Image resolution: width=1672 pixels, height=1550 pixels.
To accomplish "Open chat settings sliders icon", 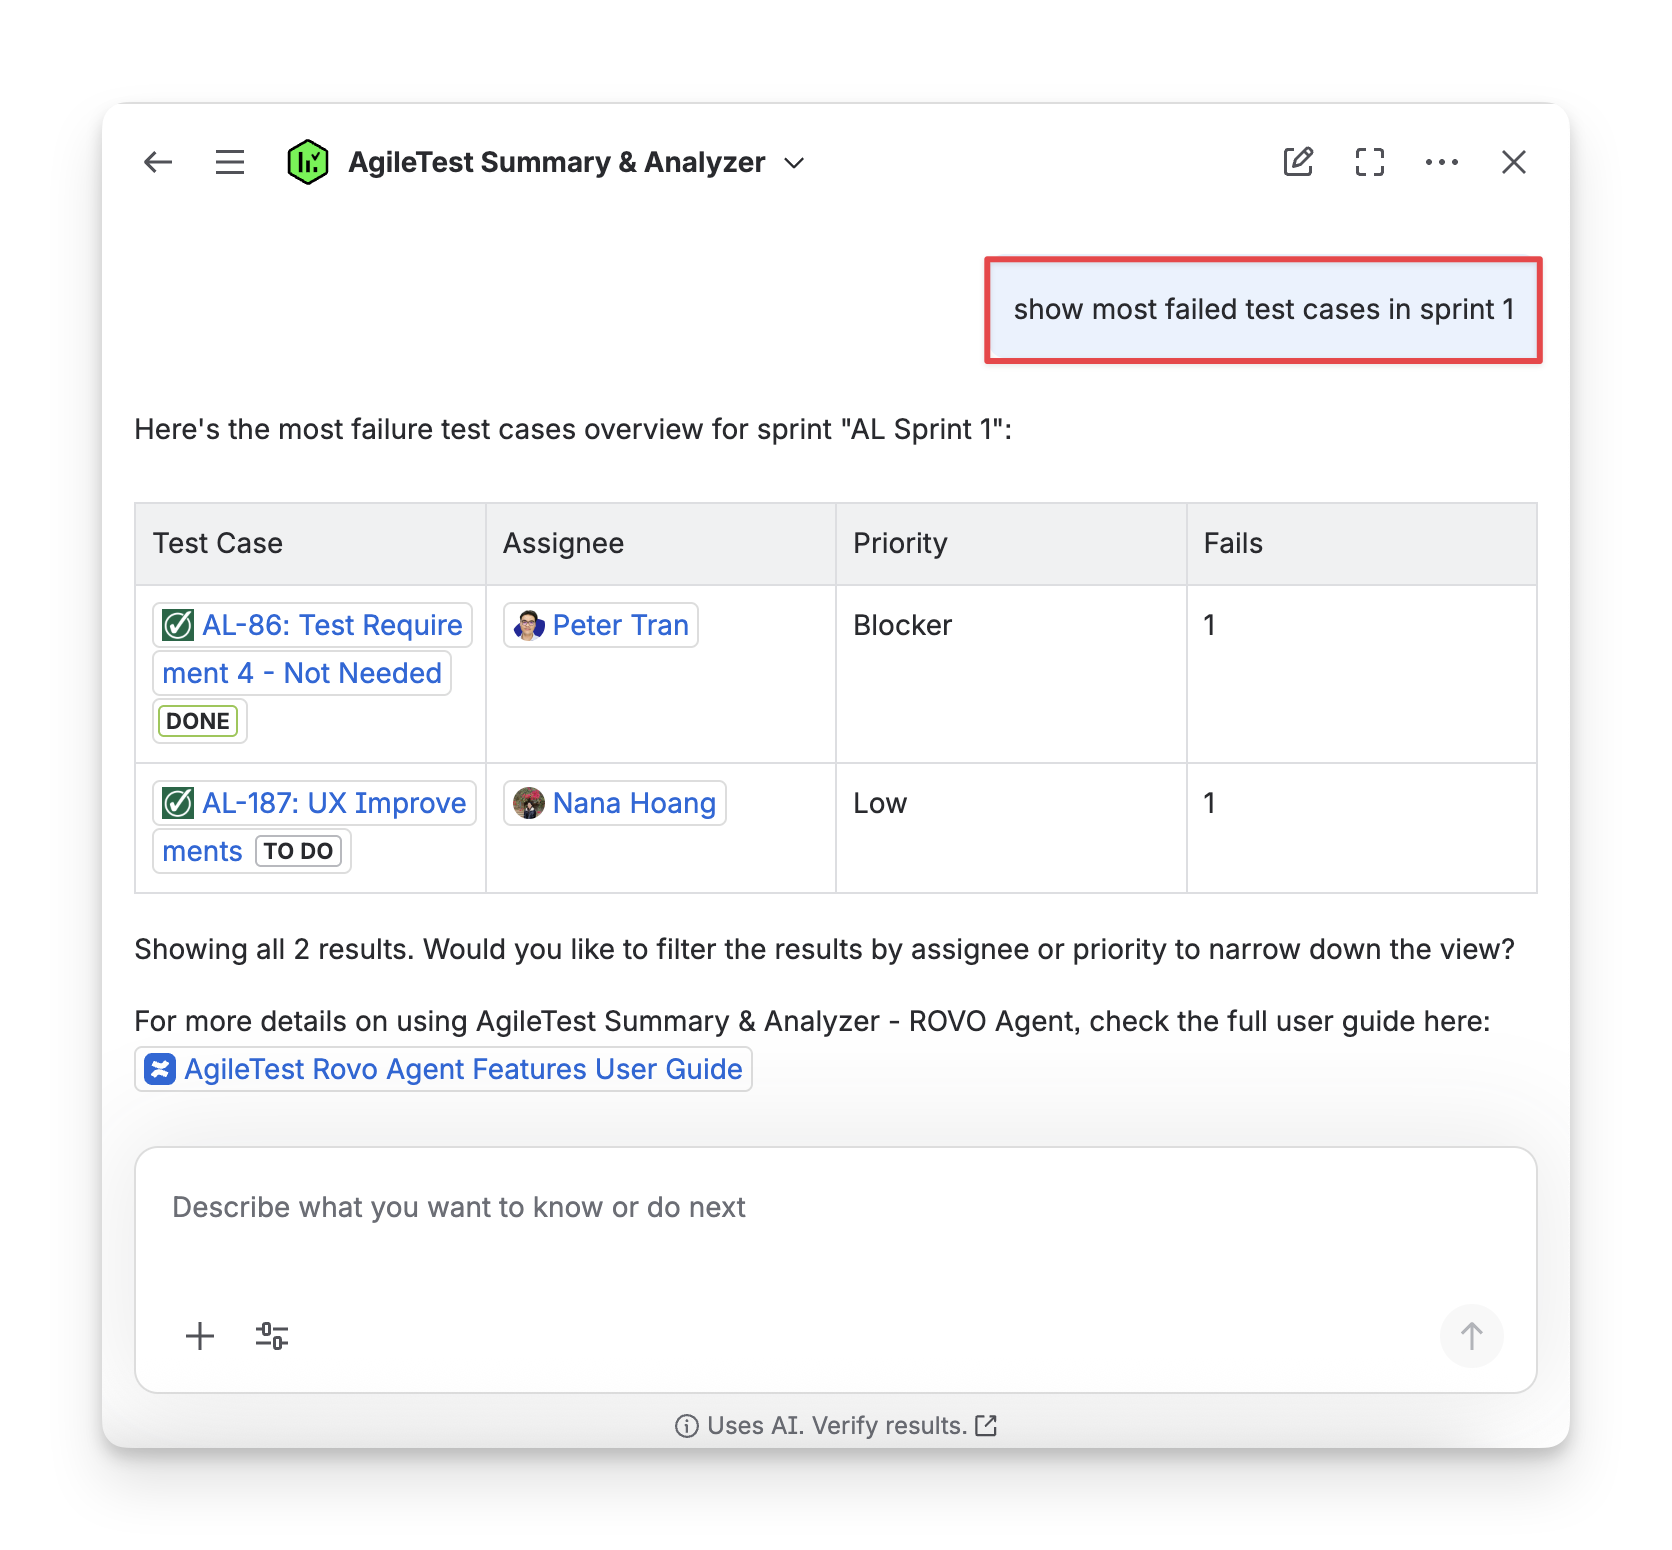I will tap(272, 1336).
